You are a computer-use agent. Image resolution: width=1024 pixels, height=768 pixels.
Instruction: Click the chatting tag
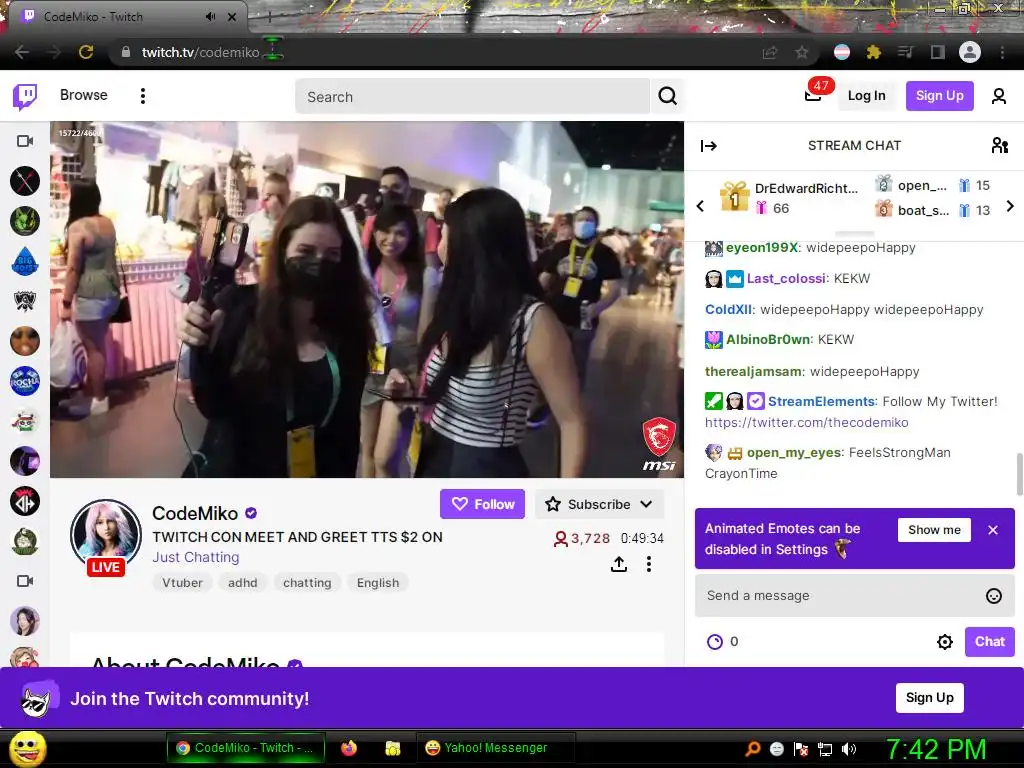click(x=307, y=583)
